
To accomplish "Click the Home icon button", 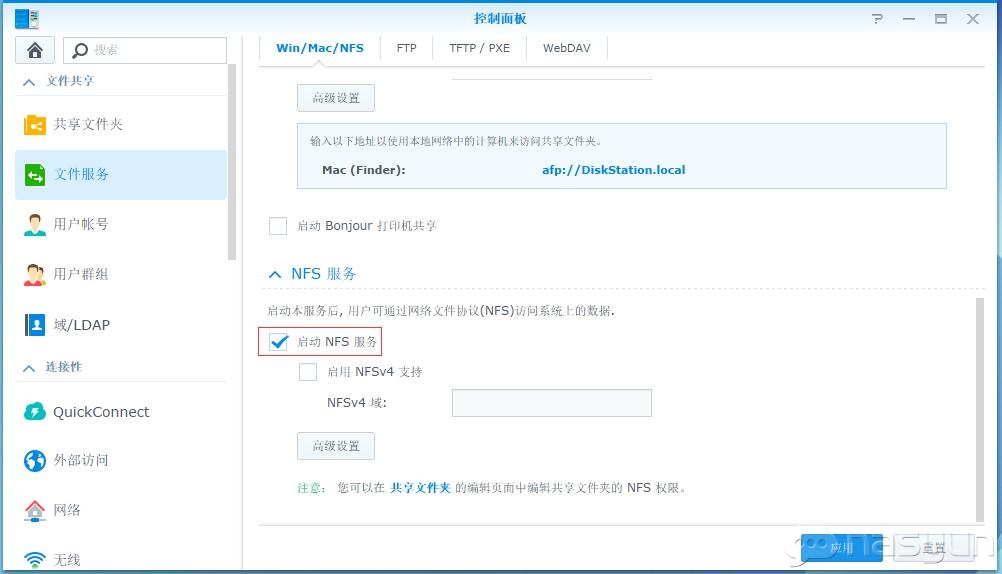I will [x=35, y=50].
